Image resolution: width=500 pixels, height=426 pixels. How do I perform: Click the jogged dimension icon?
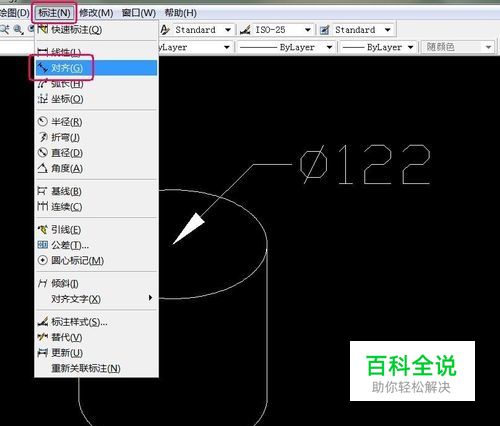click(x=42, y=137)
